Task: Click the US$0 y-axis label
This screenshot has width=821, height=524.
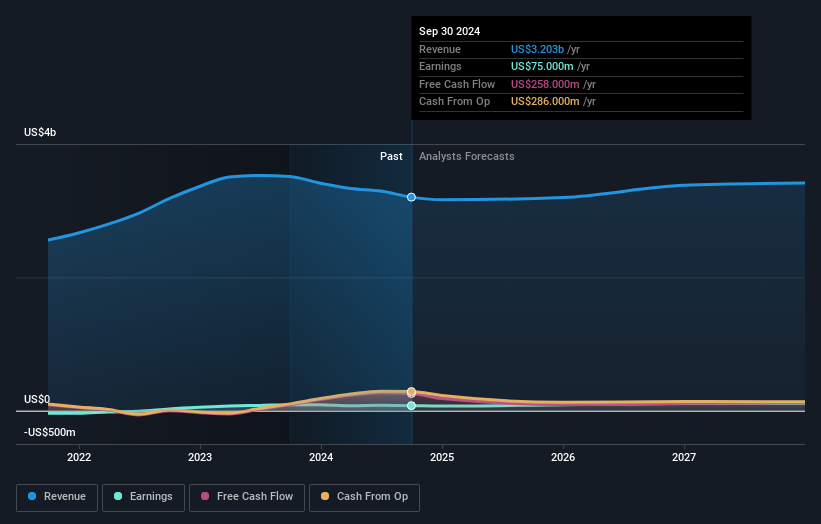Action: point(37,399)
